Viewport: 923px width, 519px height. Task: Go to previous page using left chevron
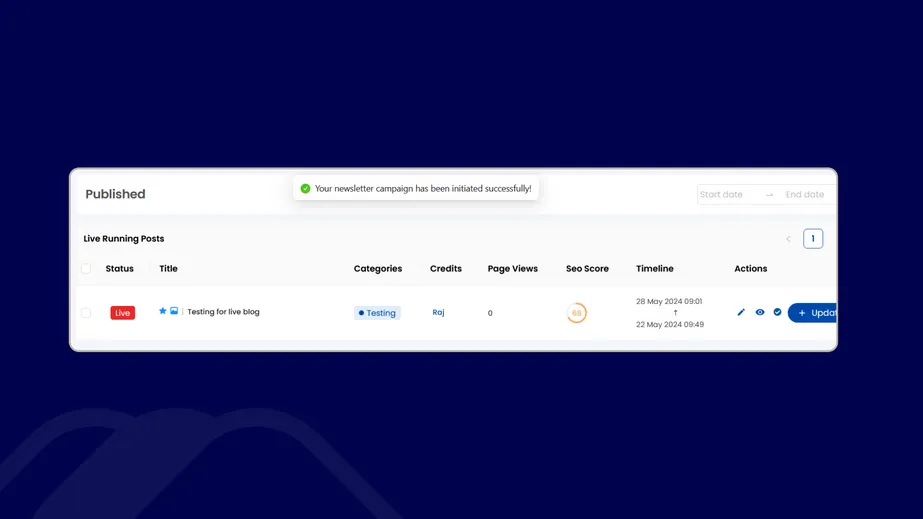(x=788, y=239)
